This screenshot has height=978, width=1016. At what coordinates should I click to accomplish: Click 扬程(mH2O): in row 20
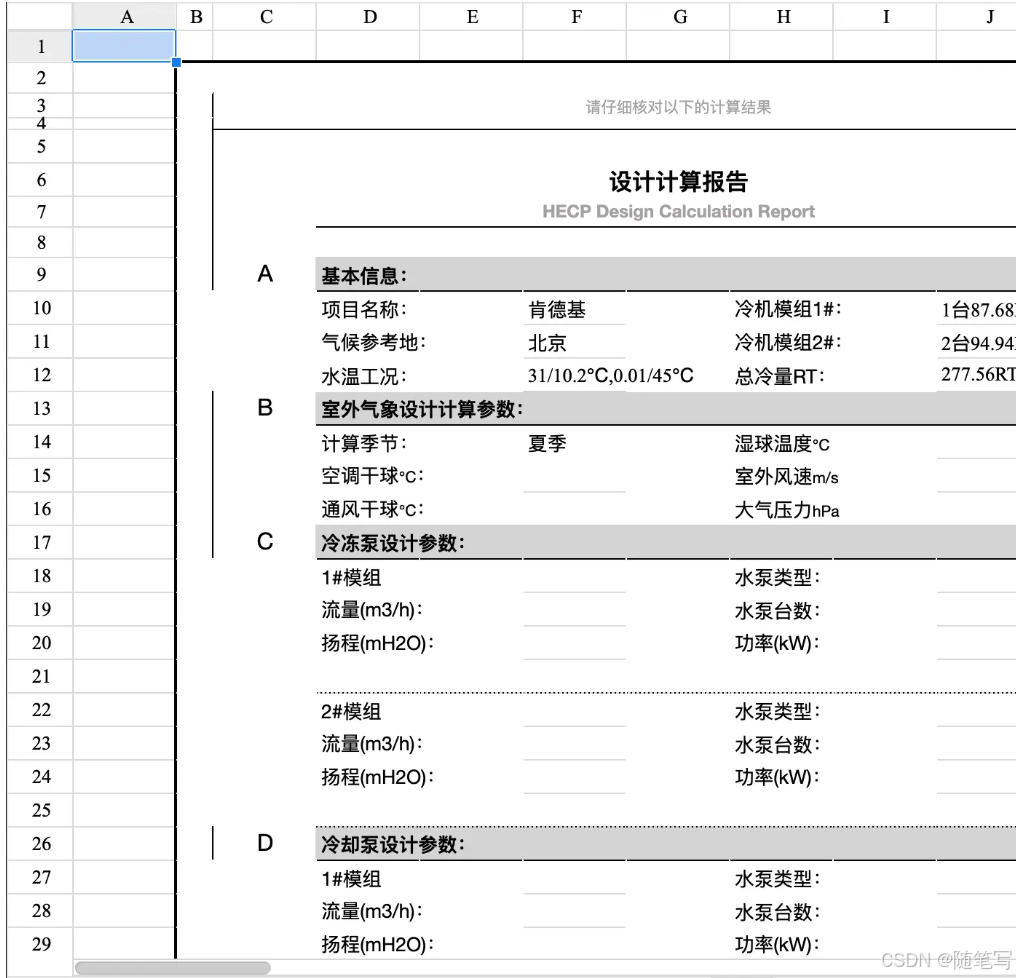click(378, 644)
